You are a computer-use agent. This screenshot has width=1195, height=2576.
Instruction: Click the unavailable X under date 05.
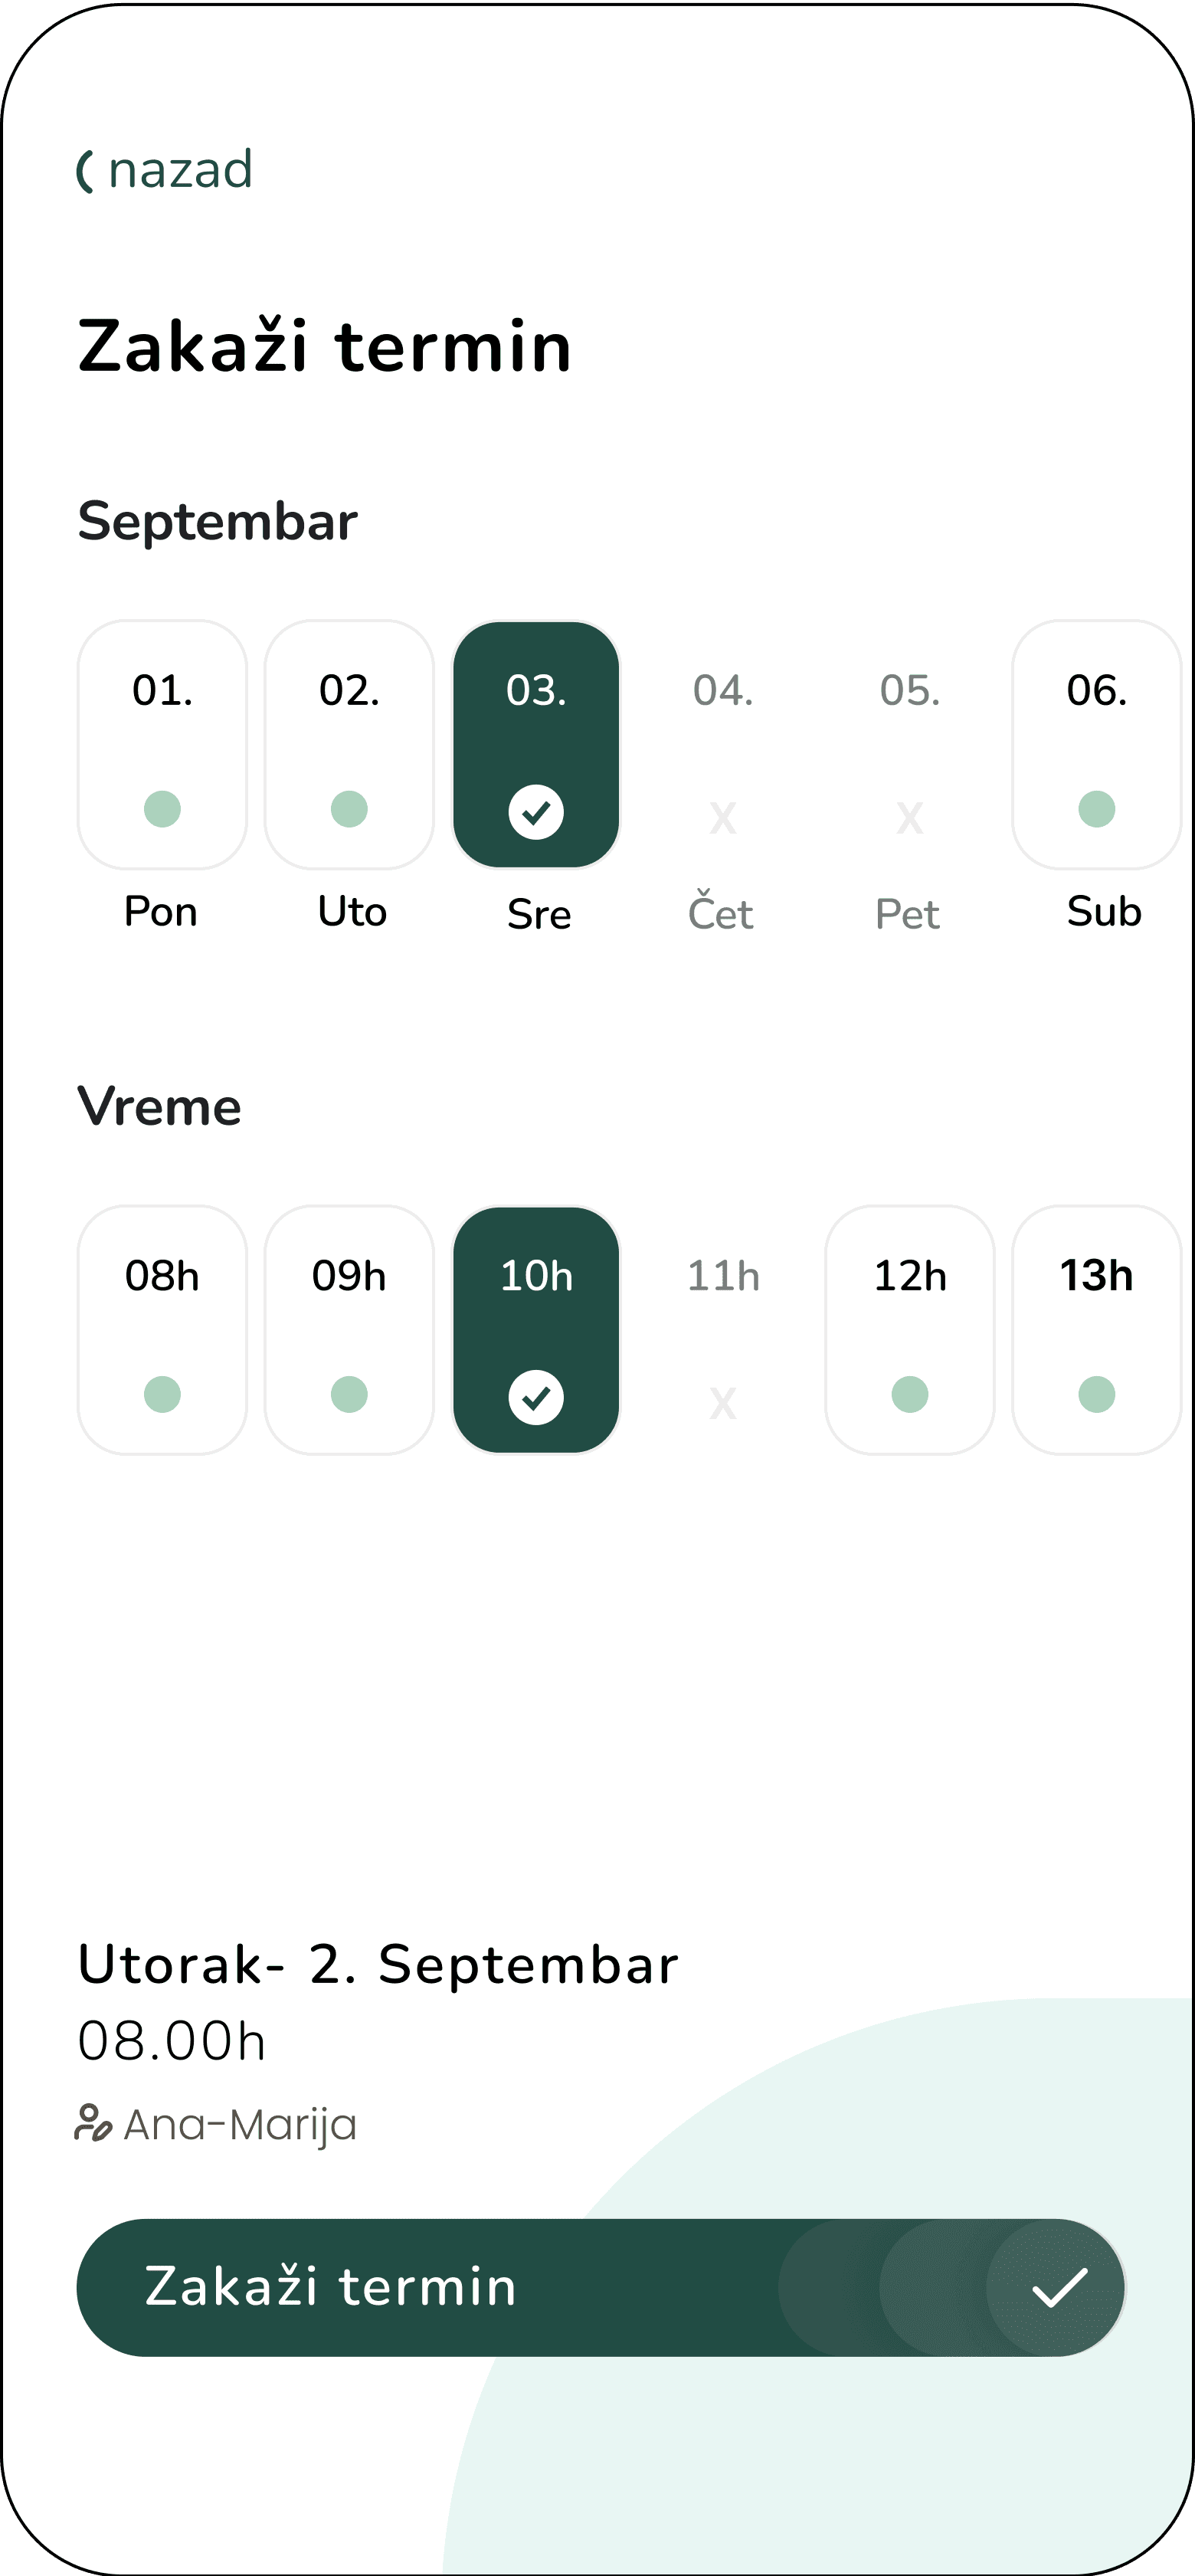point(909,817)
